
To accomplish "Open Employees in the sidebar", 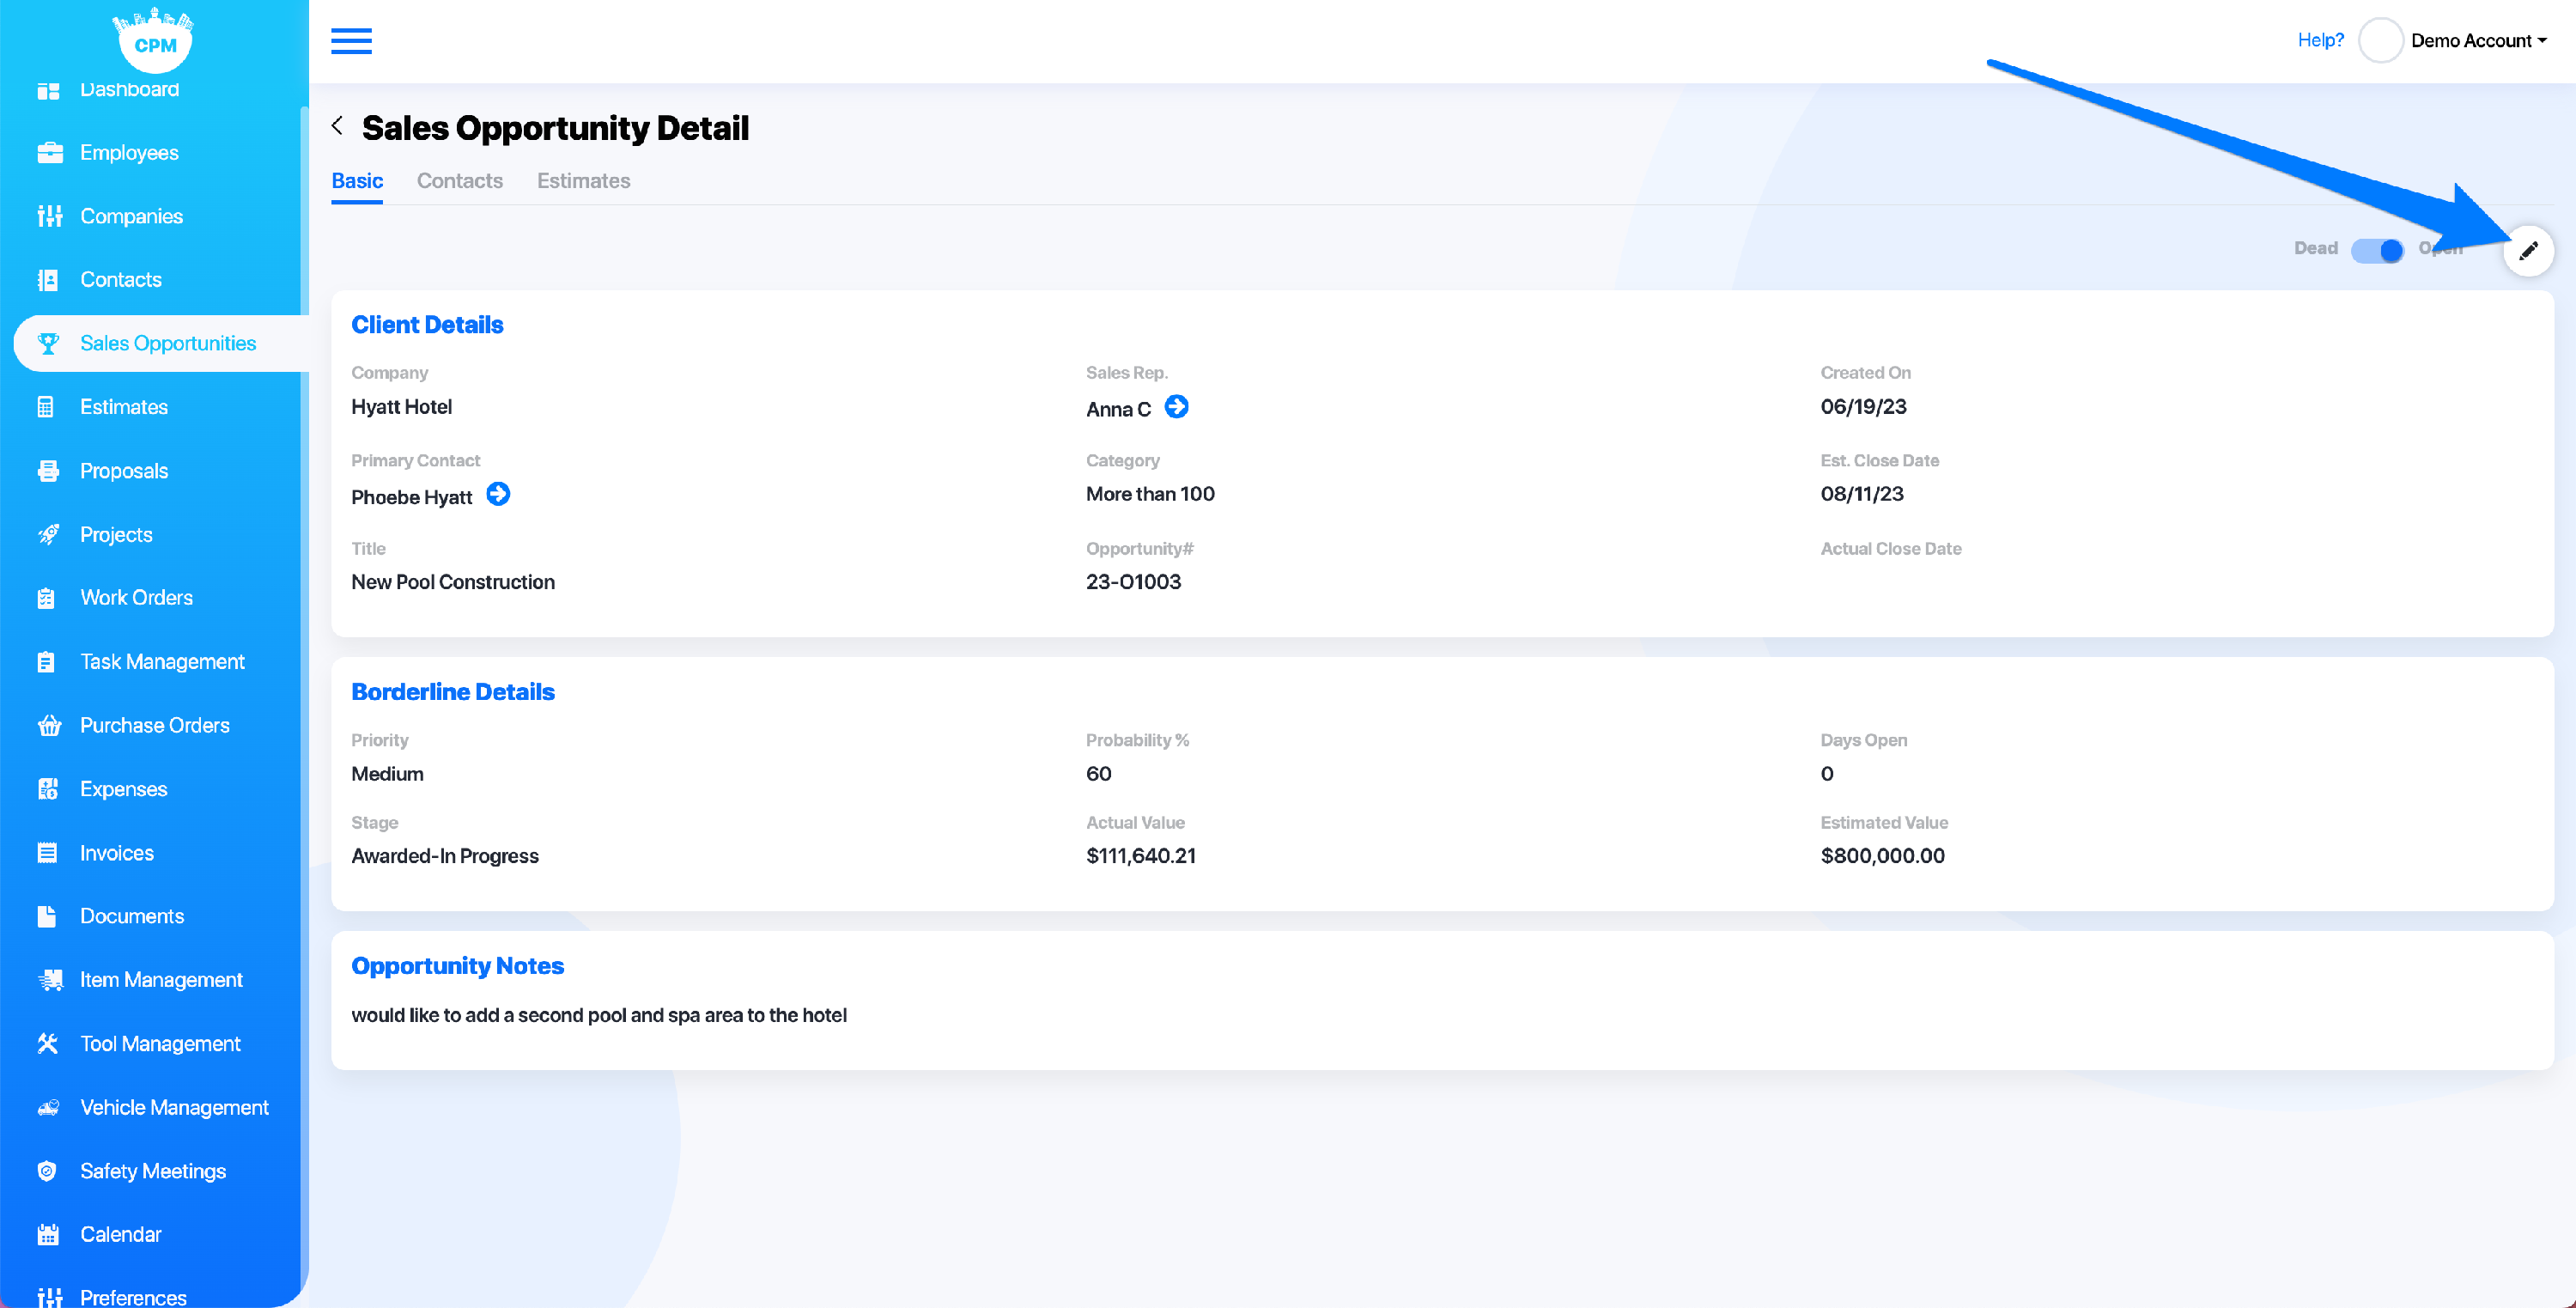I will click(x=129, y=153).
